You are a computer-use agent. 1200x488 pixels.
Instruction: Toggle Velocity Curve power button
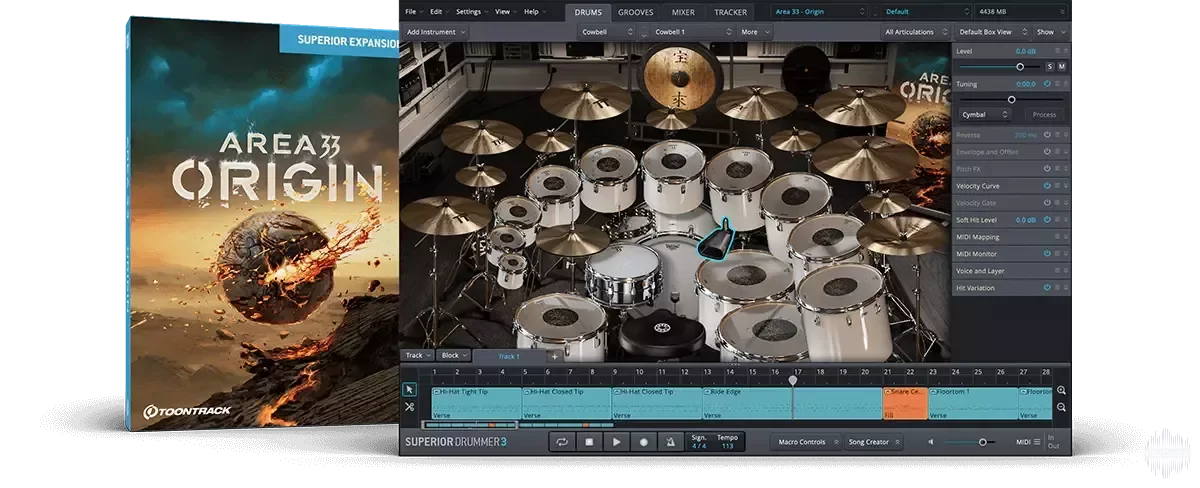tap(1048, 186)
